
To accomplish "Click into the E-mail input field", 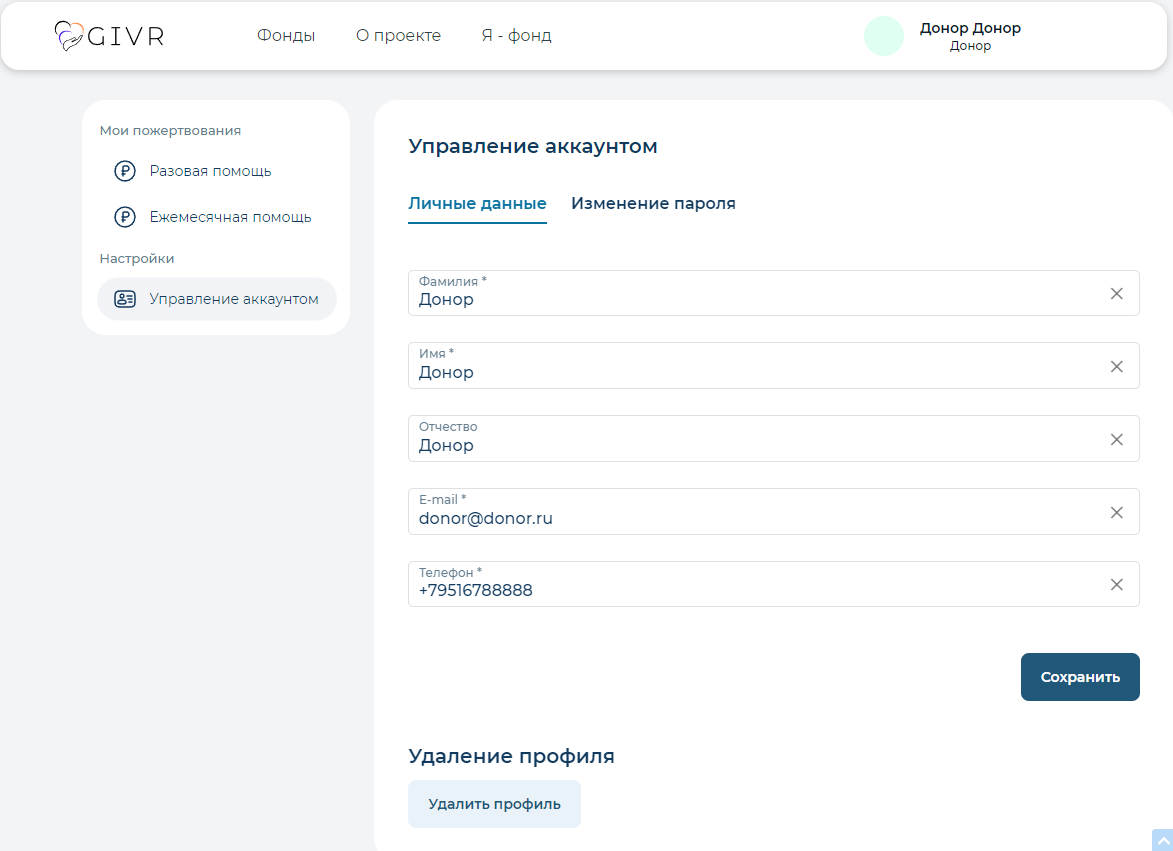I will pos(750,518).
